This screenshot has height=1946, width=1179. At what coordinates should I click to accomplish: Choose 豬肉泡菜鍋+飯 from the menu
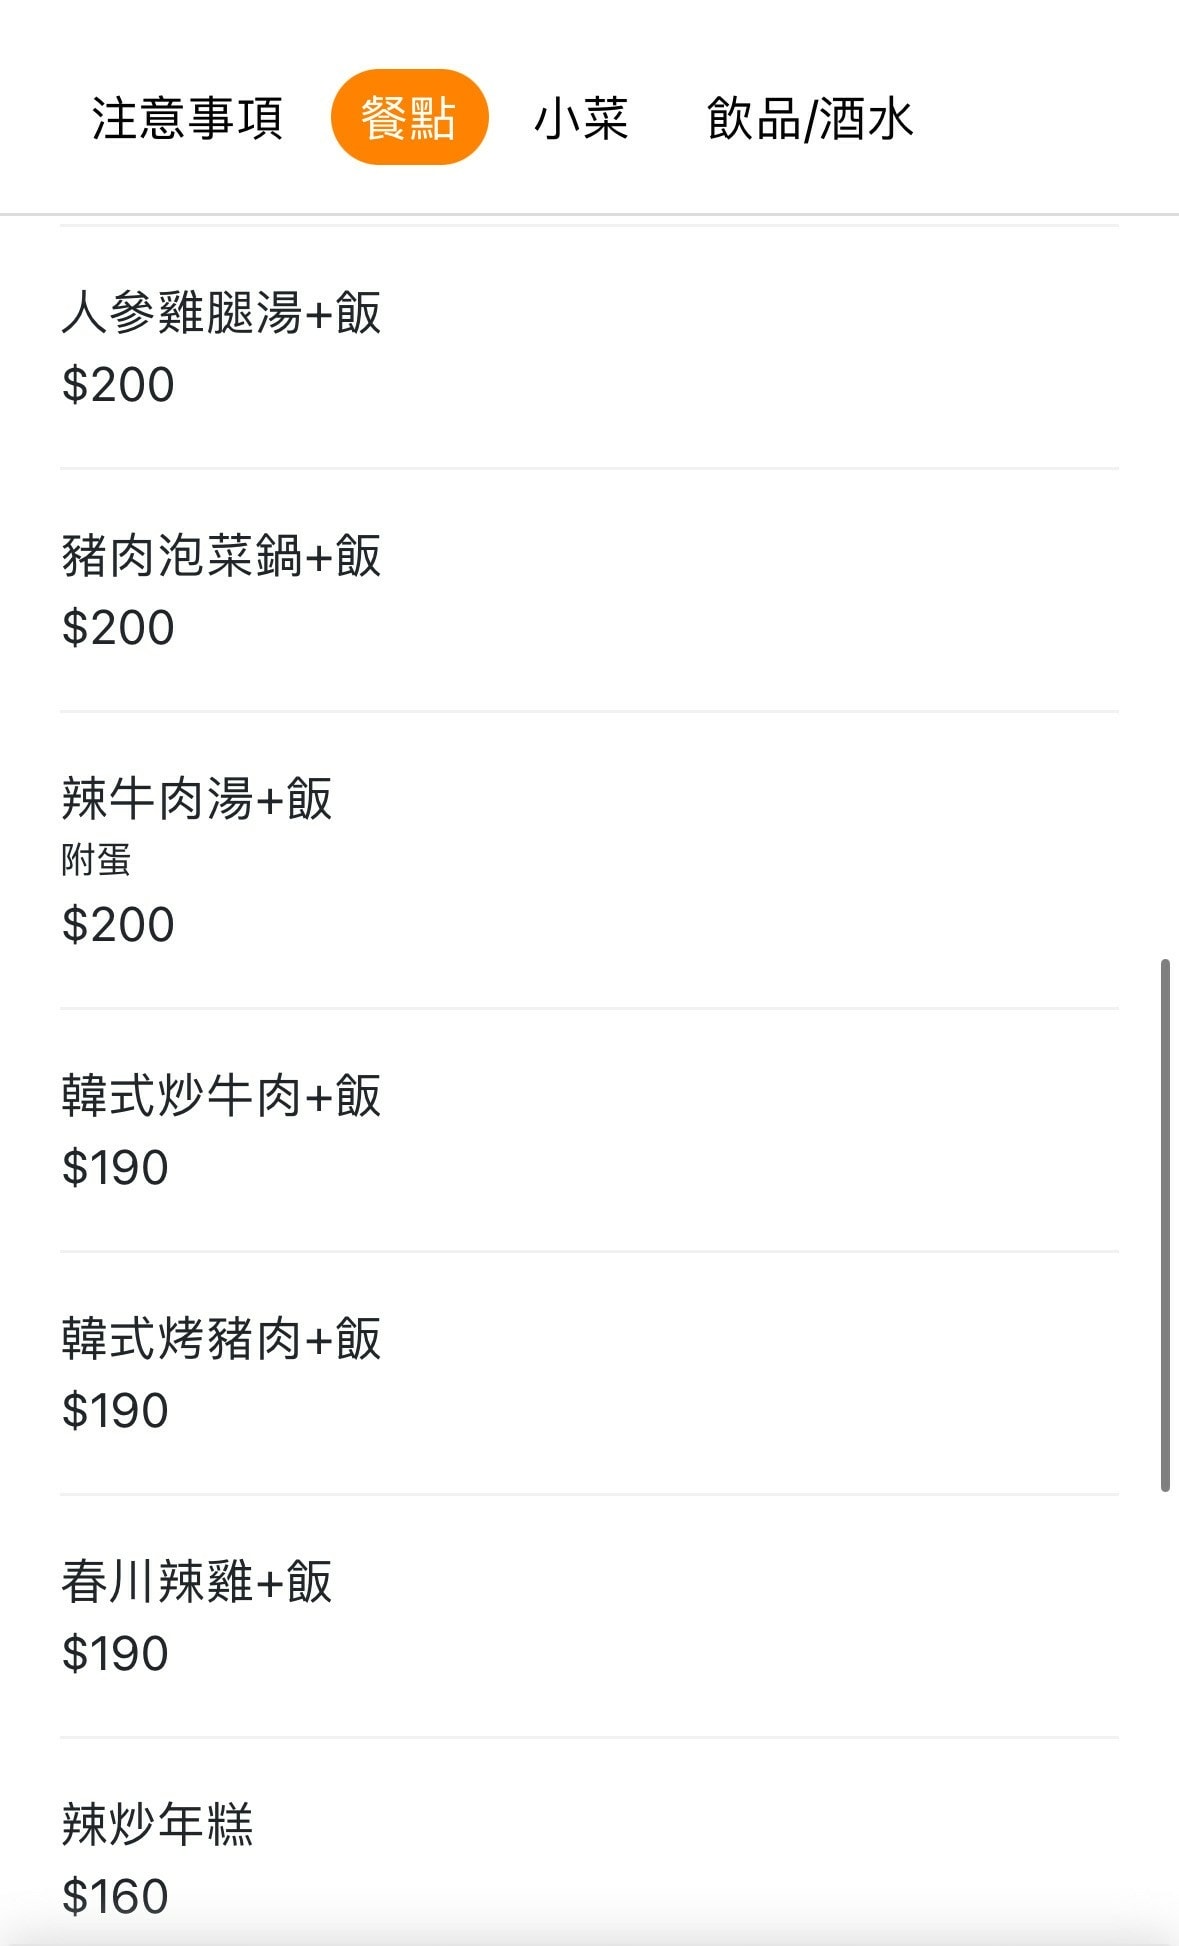tap(221, 556)
